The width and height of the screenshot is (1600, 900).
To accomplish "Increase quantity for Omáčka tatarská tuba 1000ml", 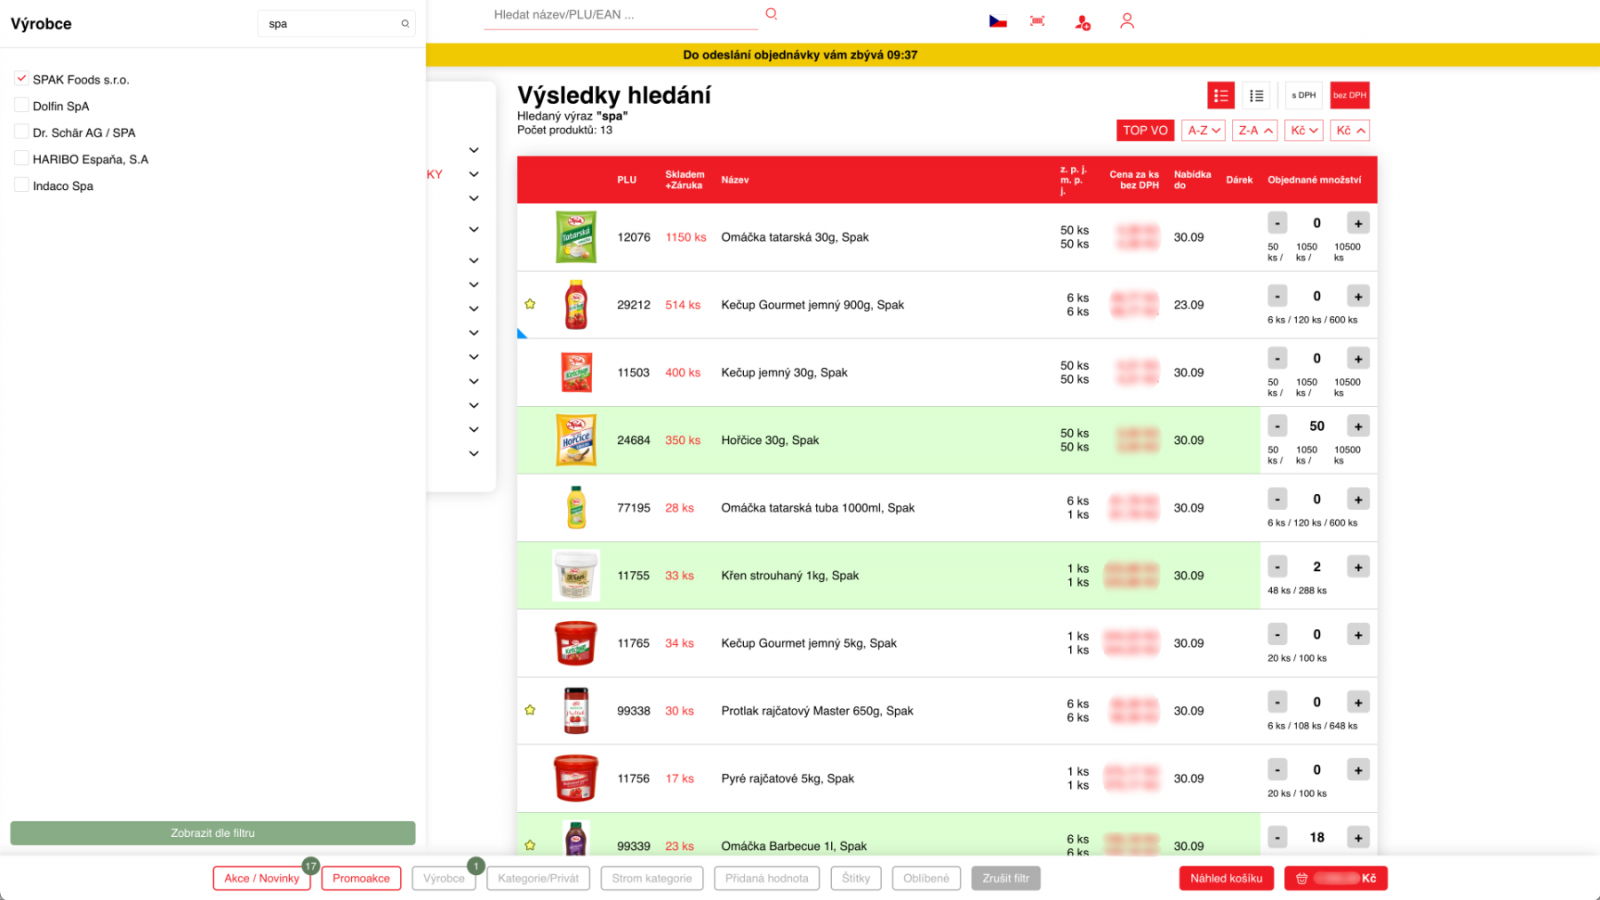I will pyautogui.click(x=1358, y=499).
